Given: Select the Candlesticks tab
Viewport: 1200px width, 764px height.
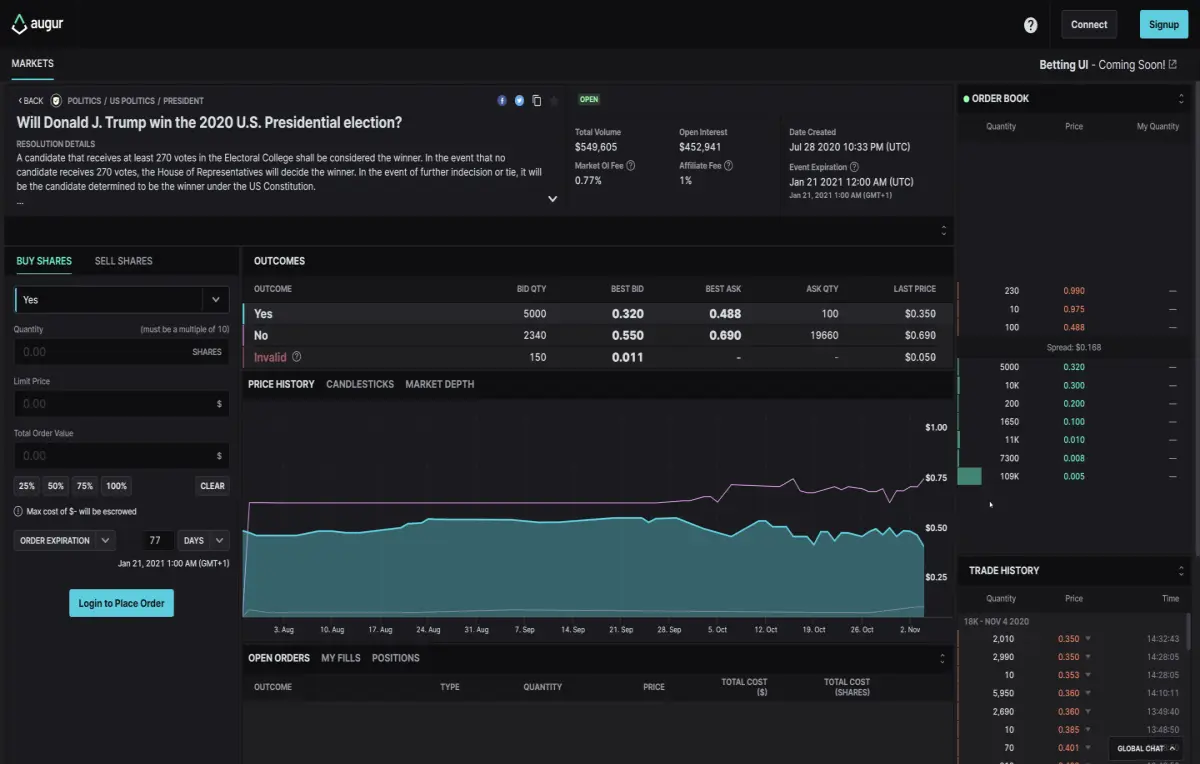Looking at the screenshot, I should pos(360,385).
